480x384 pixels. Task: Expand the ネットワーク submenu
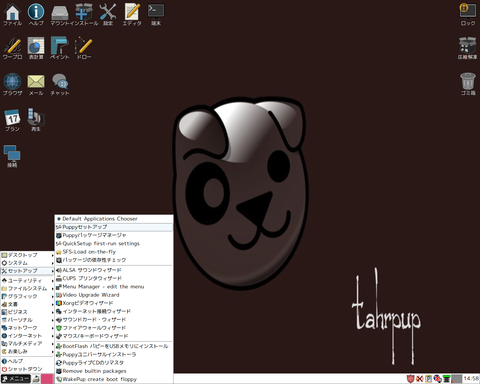tap(27, 328)
